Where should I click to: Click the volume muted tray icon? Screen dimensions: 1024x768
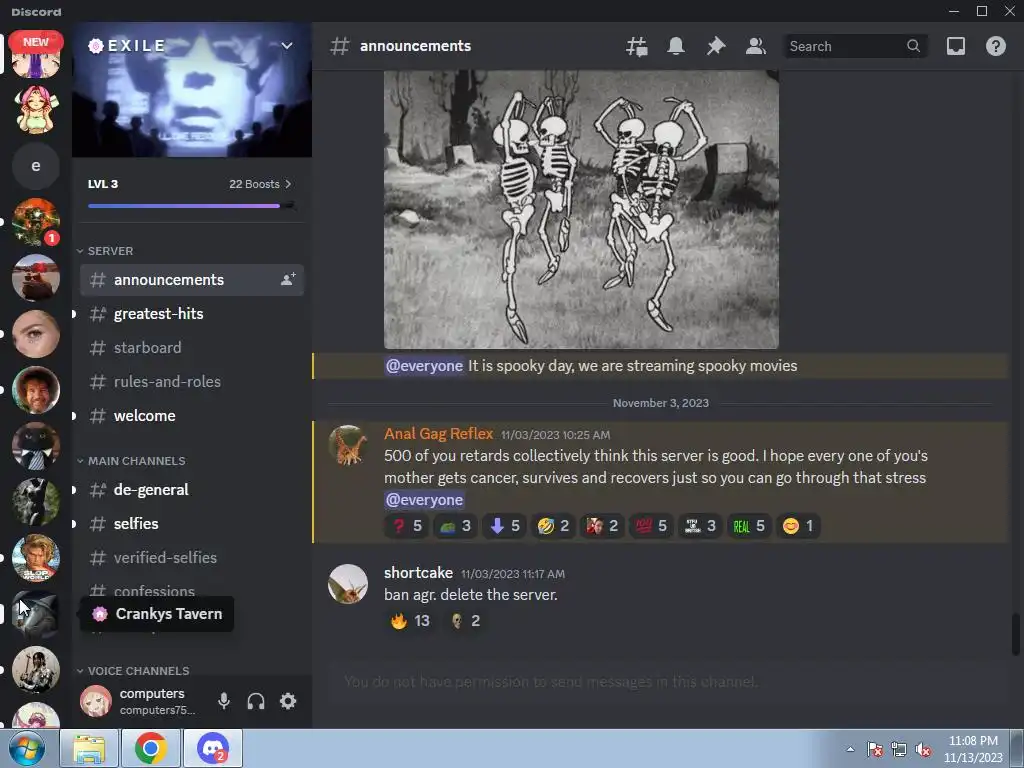pos(923,750)
